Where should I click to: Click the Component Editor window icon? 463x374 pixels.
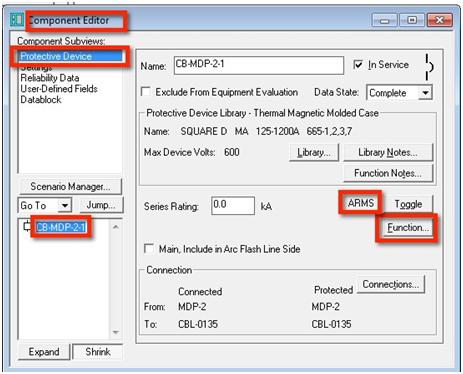click(16, 20)
